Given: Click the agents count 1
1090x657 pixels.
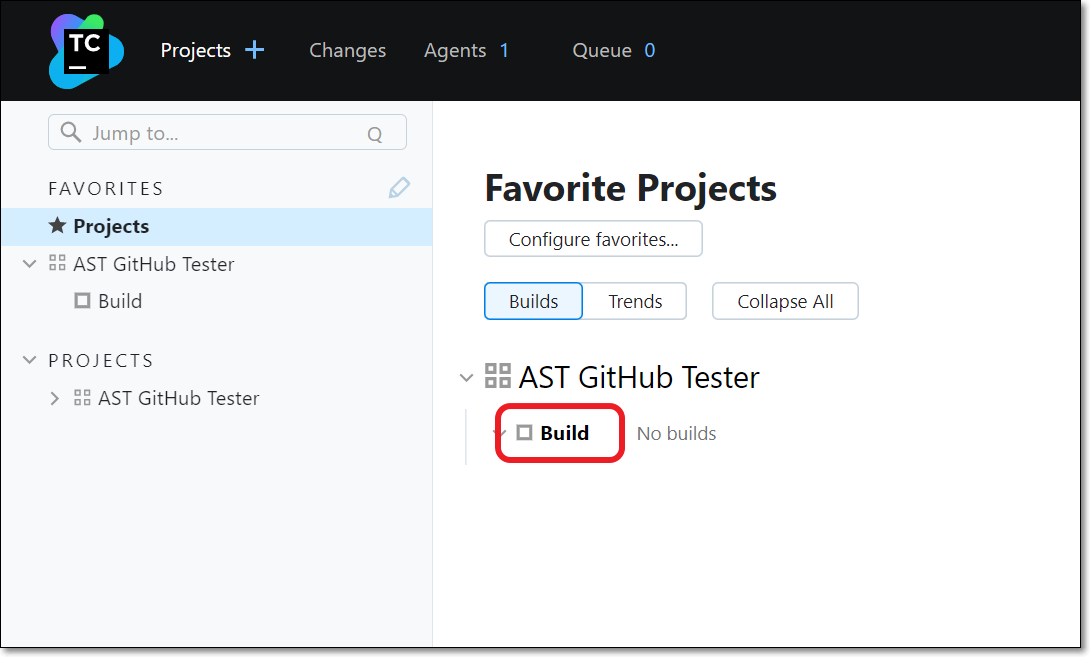Looking at the screenshot, I should 504,50.
